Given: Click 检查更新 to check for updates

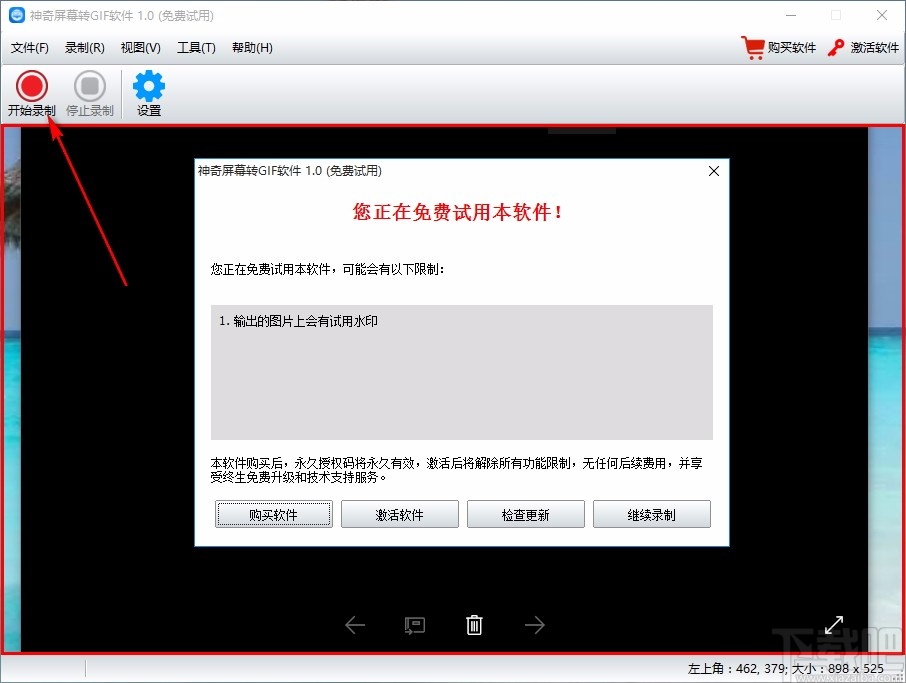Looking at the screenshot, I should coord(525,513).
